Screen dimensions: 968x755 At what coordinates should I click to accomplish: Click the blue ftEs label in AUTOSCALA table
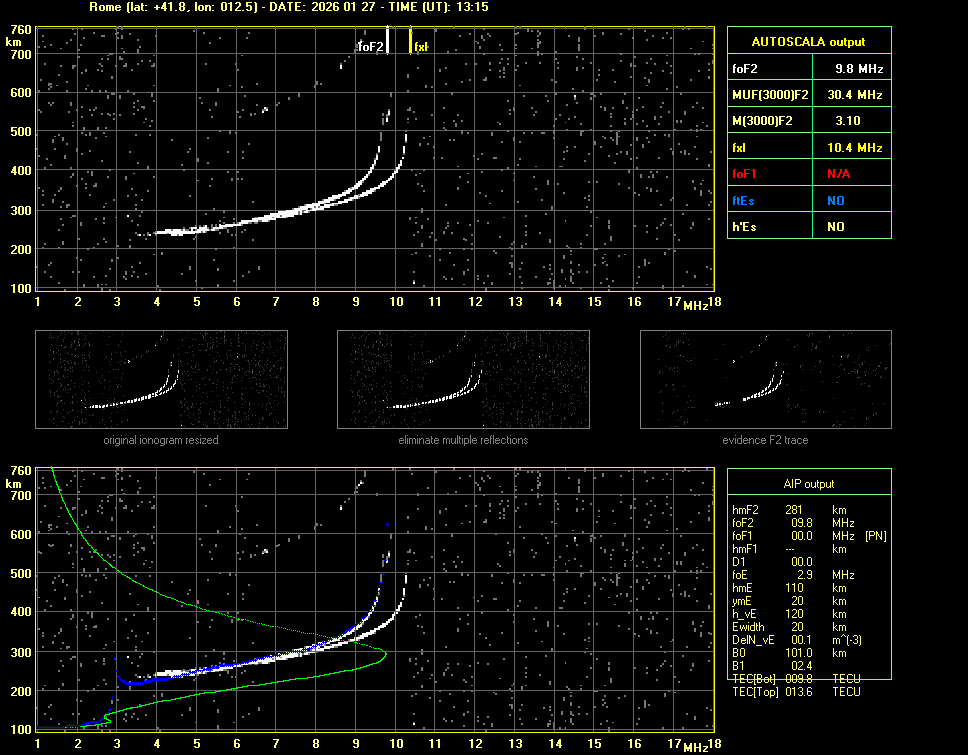pyautogui.click(x=743, y=200)
